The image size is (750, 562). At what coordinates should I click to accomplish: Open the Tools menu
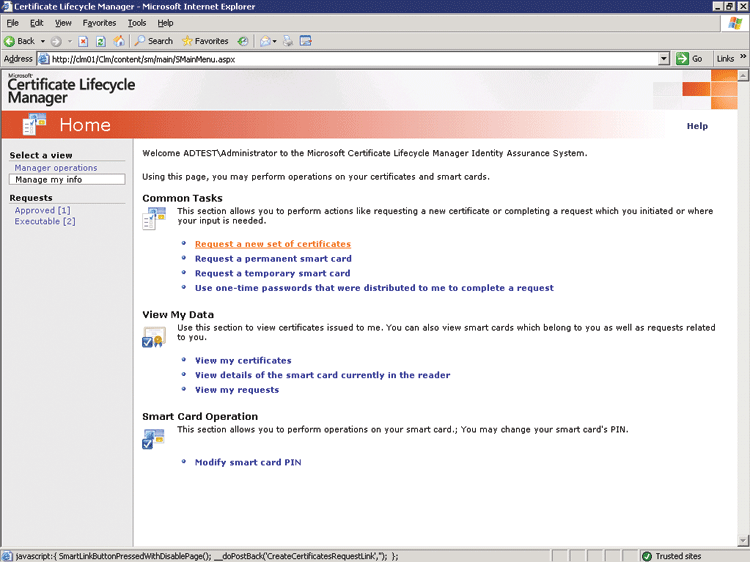point(137,23)
